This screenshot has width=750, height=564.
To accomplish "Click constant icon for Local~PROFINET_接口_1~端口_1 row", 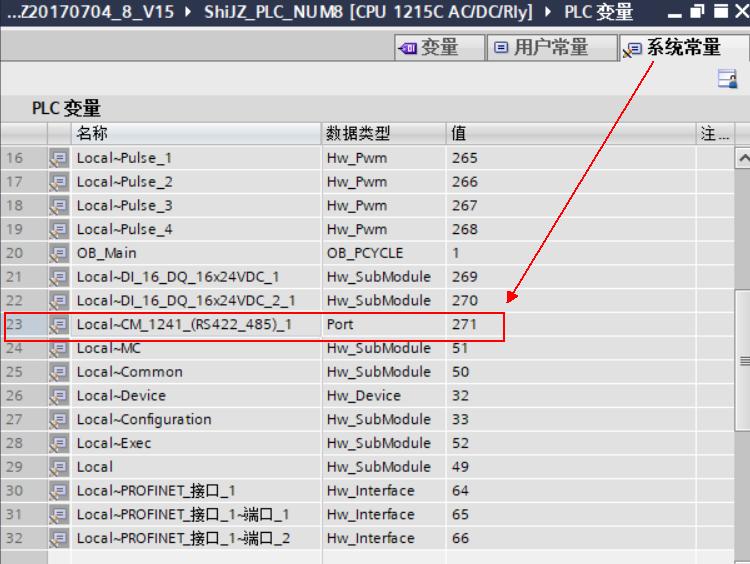I will click(x=59, y=514).
